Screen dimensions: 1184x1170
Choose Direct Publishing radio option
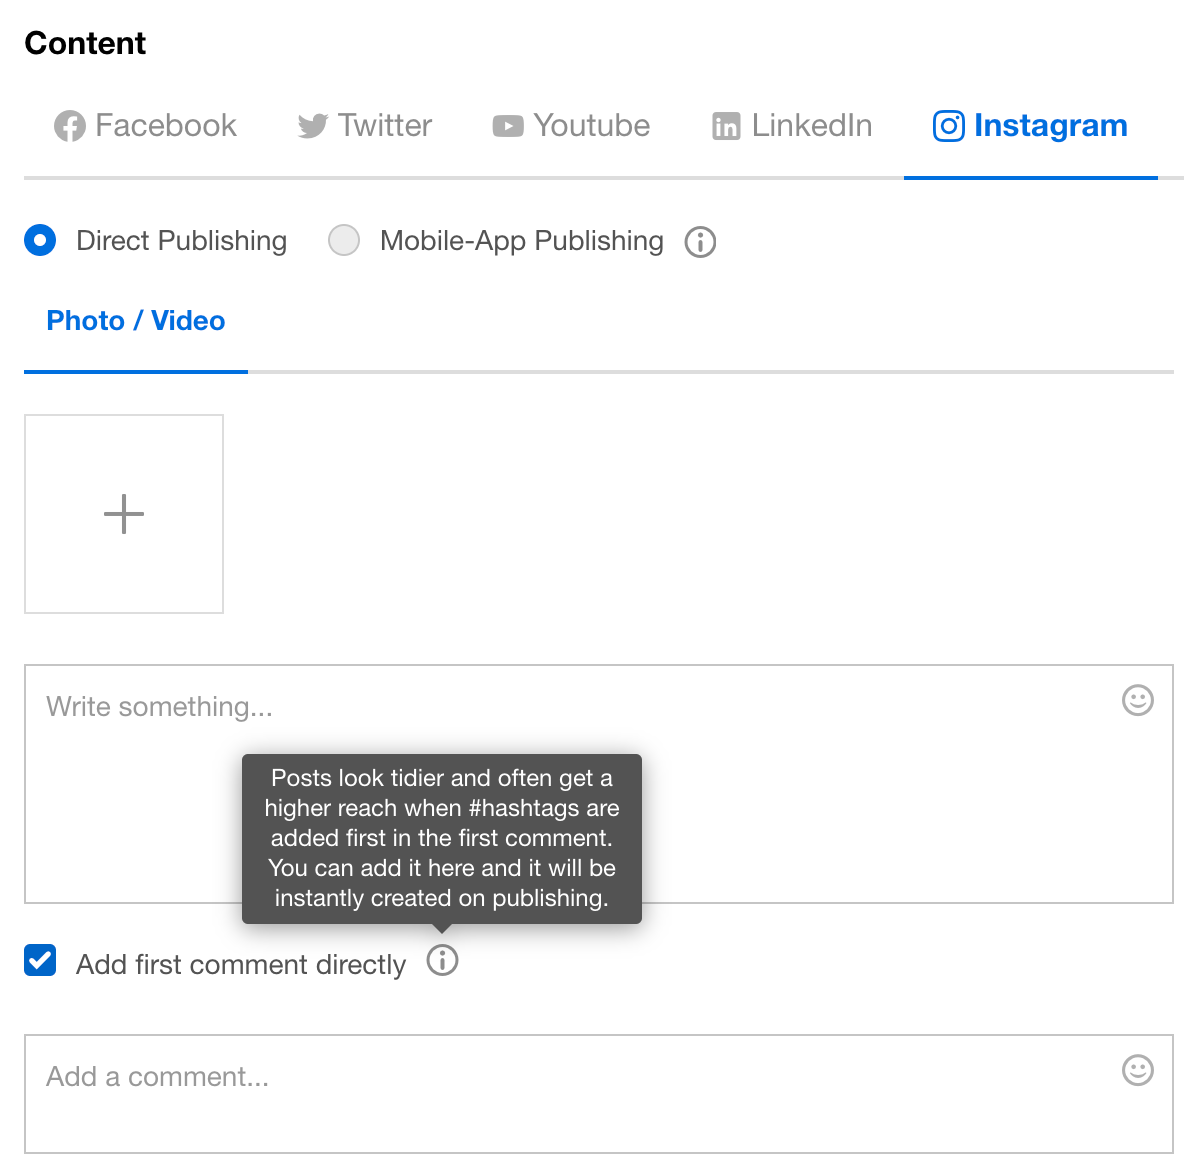click(40, 241)
